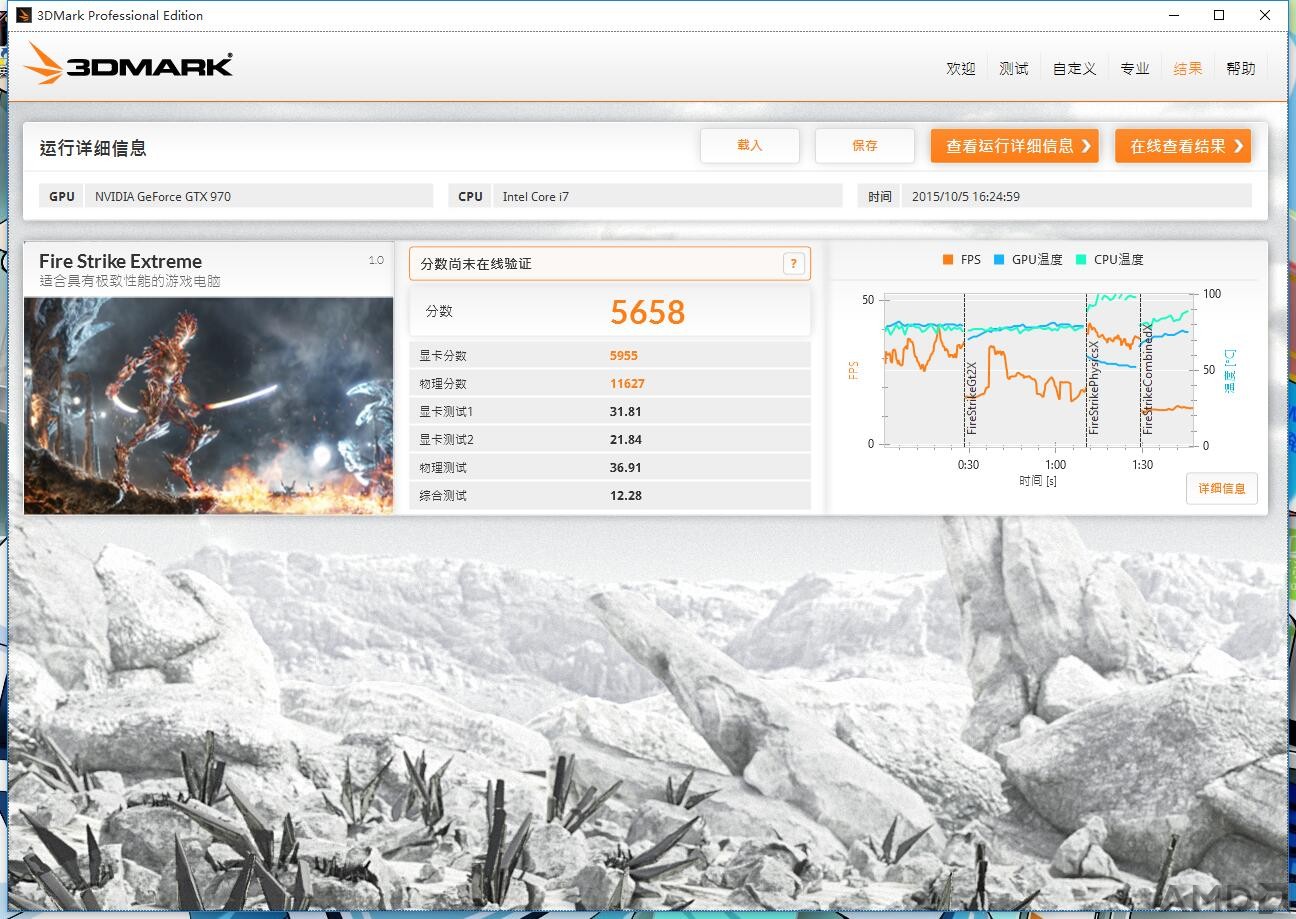The image size is (1296, 919).
Task: Click the Fire Strike Extreme title
Action: pyautogui.click(x=120, y=261)
